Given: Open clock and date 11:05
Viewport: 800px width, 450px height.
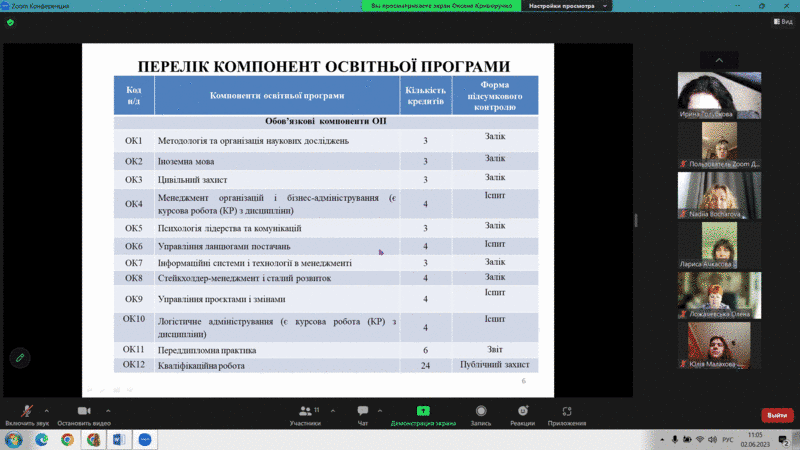Looking at the screenshot, I should [755, 439].
